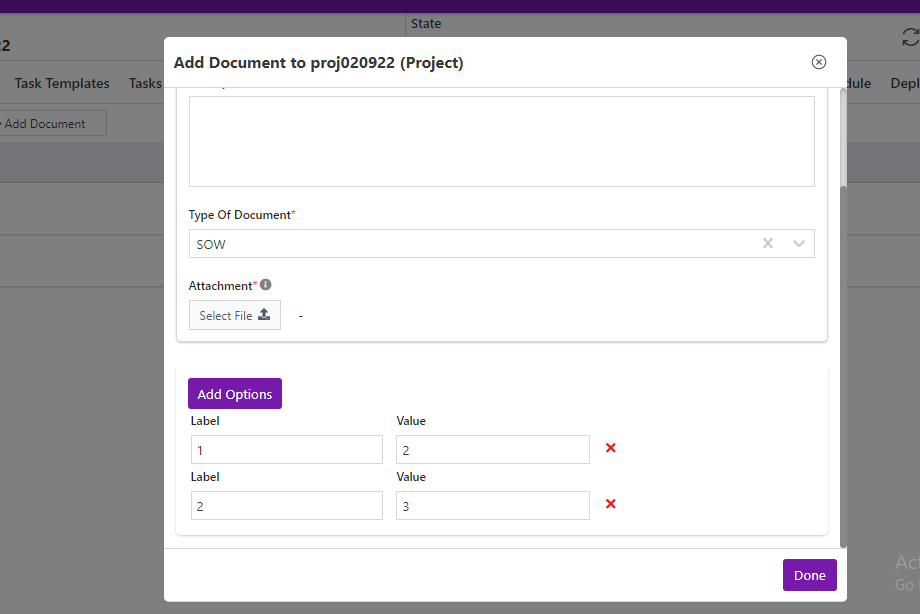Click the red X to remove second option row
920x614 pixels.
pos(610,504)
